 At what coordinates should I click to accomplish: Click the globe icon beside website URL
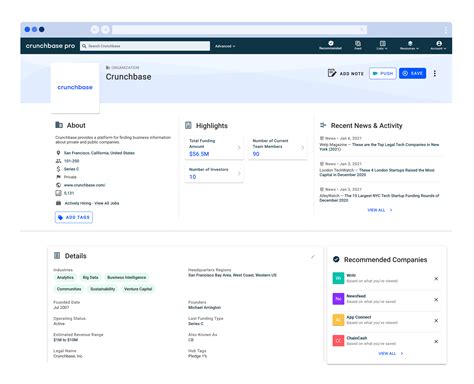[x=58, y=185]
